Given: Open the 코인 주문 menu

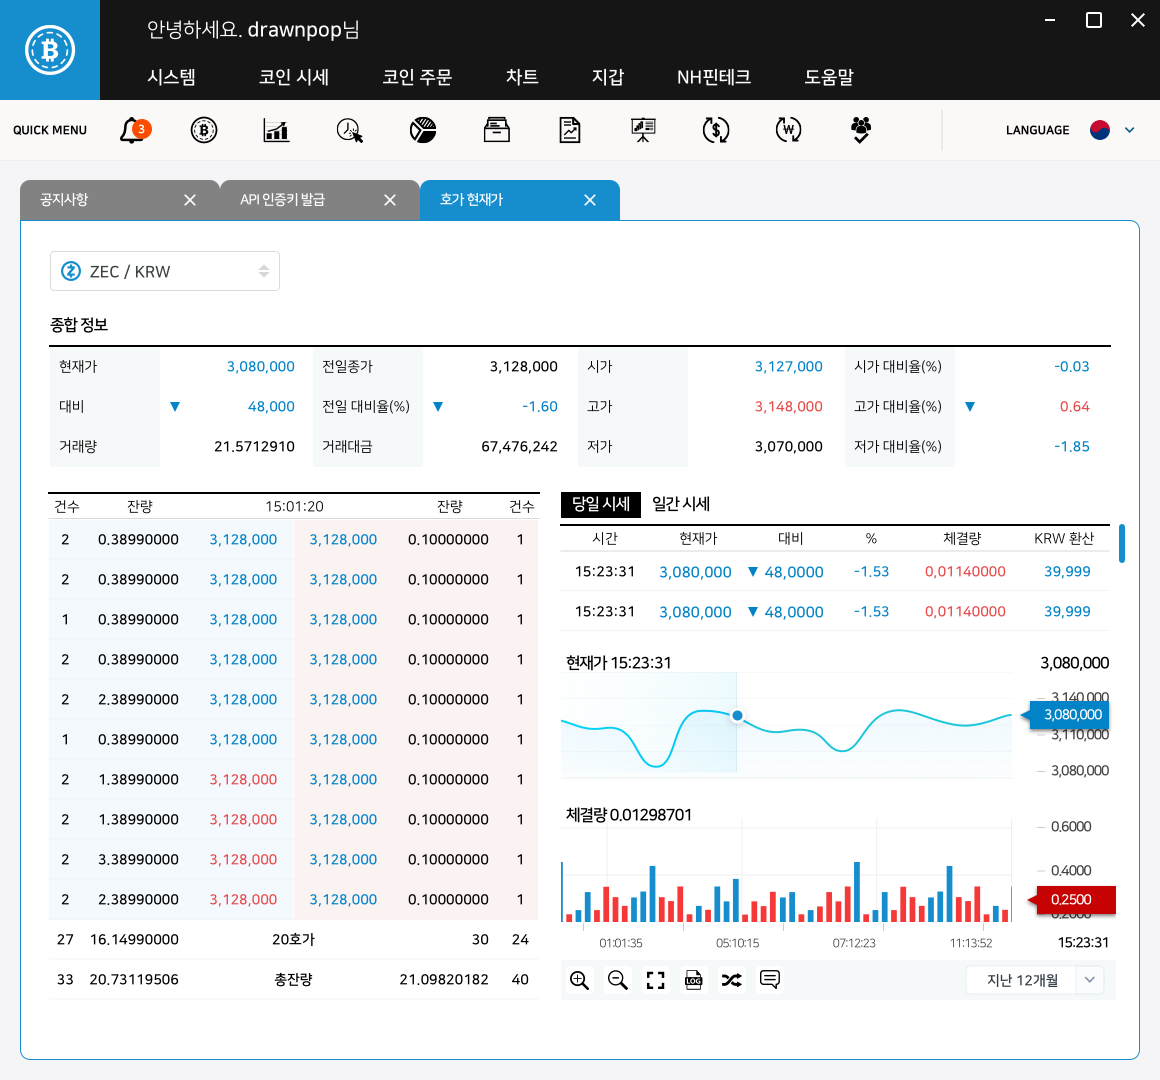Looking at the screenshot, I should point(417,77).
